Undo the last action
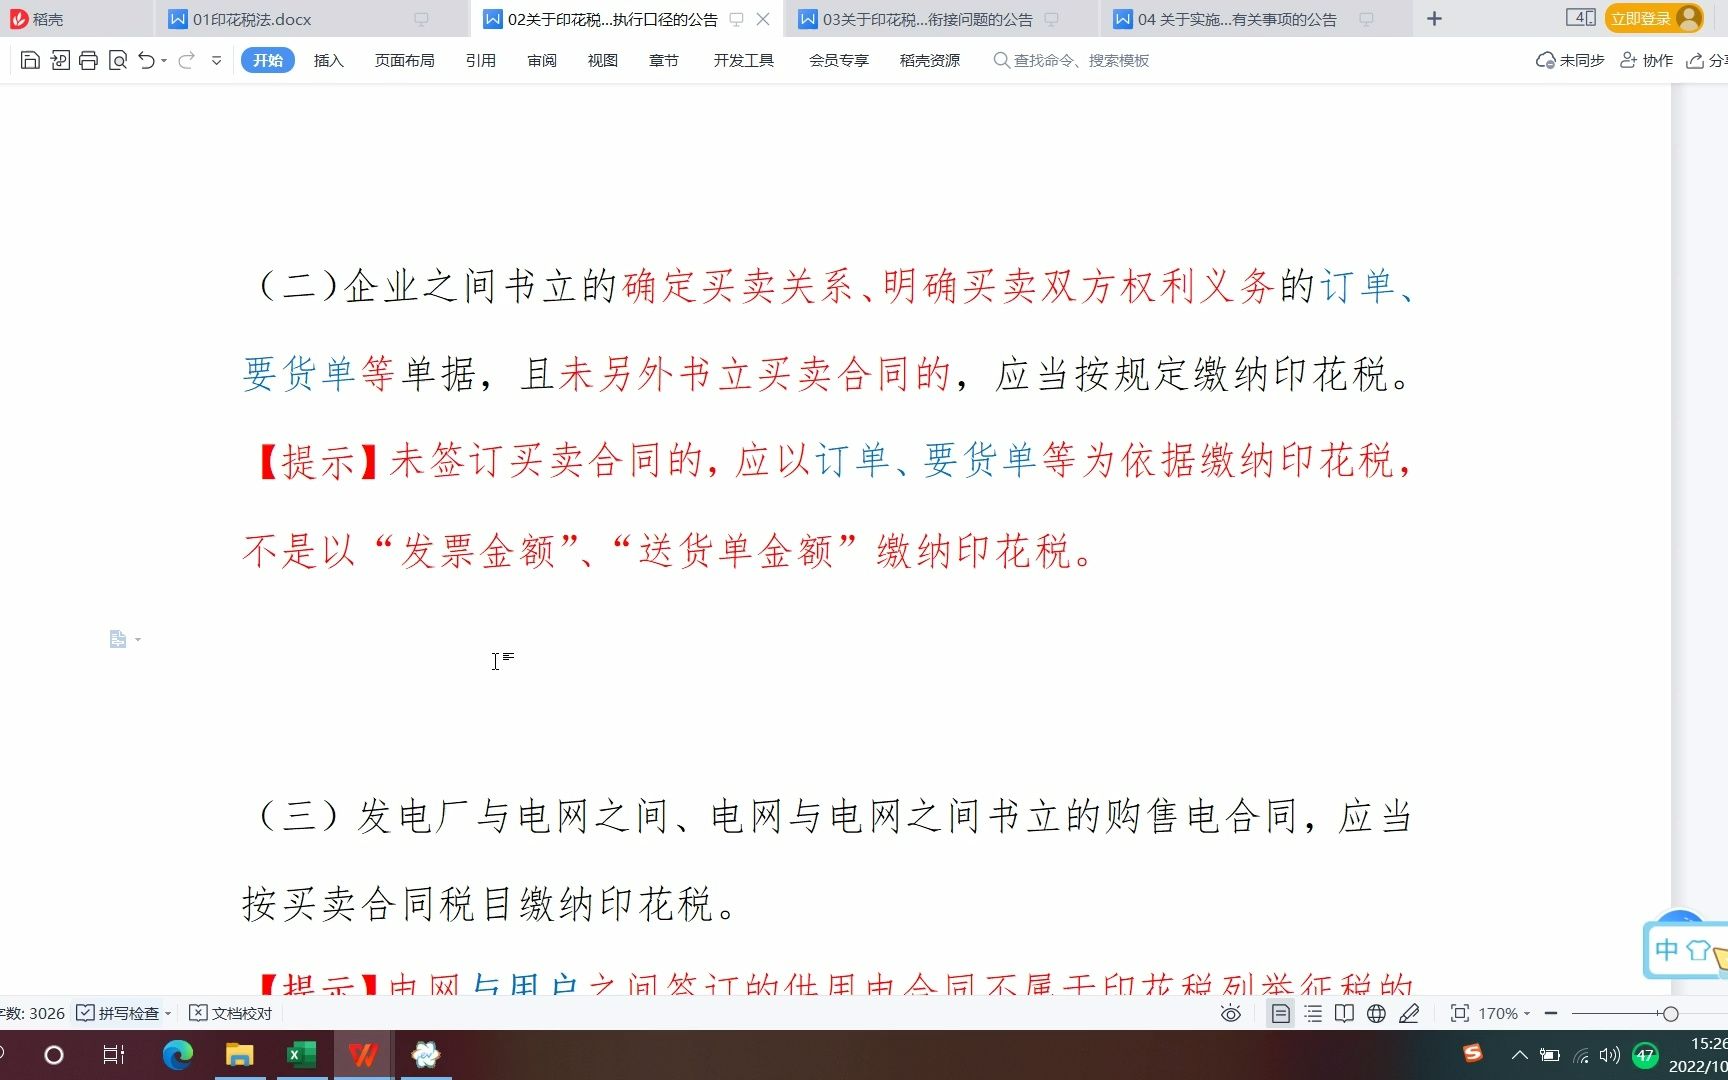1728x1080 pixels. click(147, 61)
